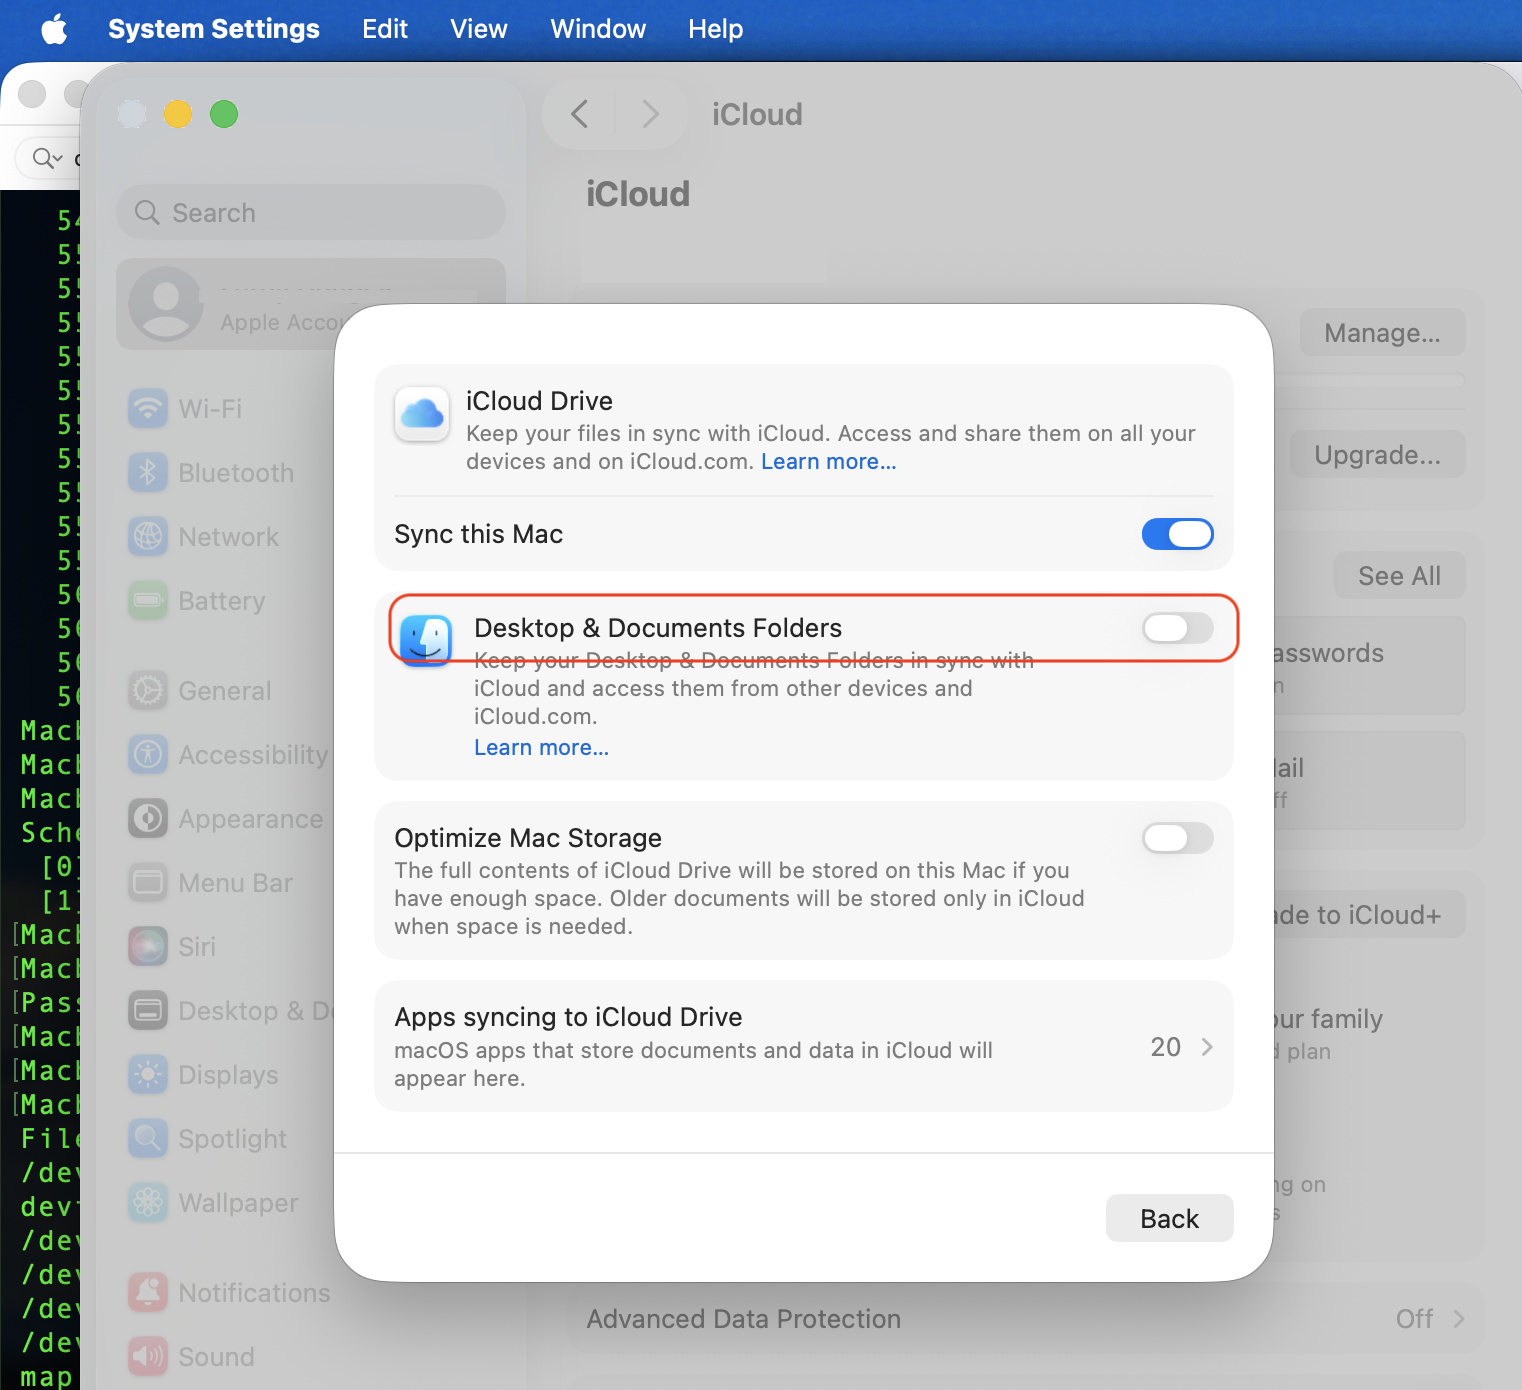This screenshot has height=1390, width=1522.
Task: Open Bluetooth icon in sidebar
Action: pos(148,472)
